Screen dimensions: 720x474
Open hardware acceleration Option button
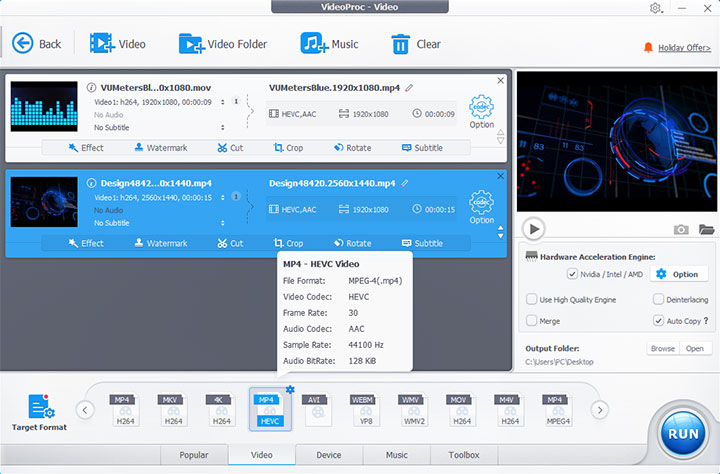tap(678, 274)
